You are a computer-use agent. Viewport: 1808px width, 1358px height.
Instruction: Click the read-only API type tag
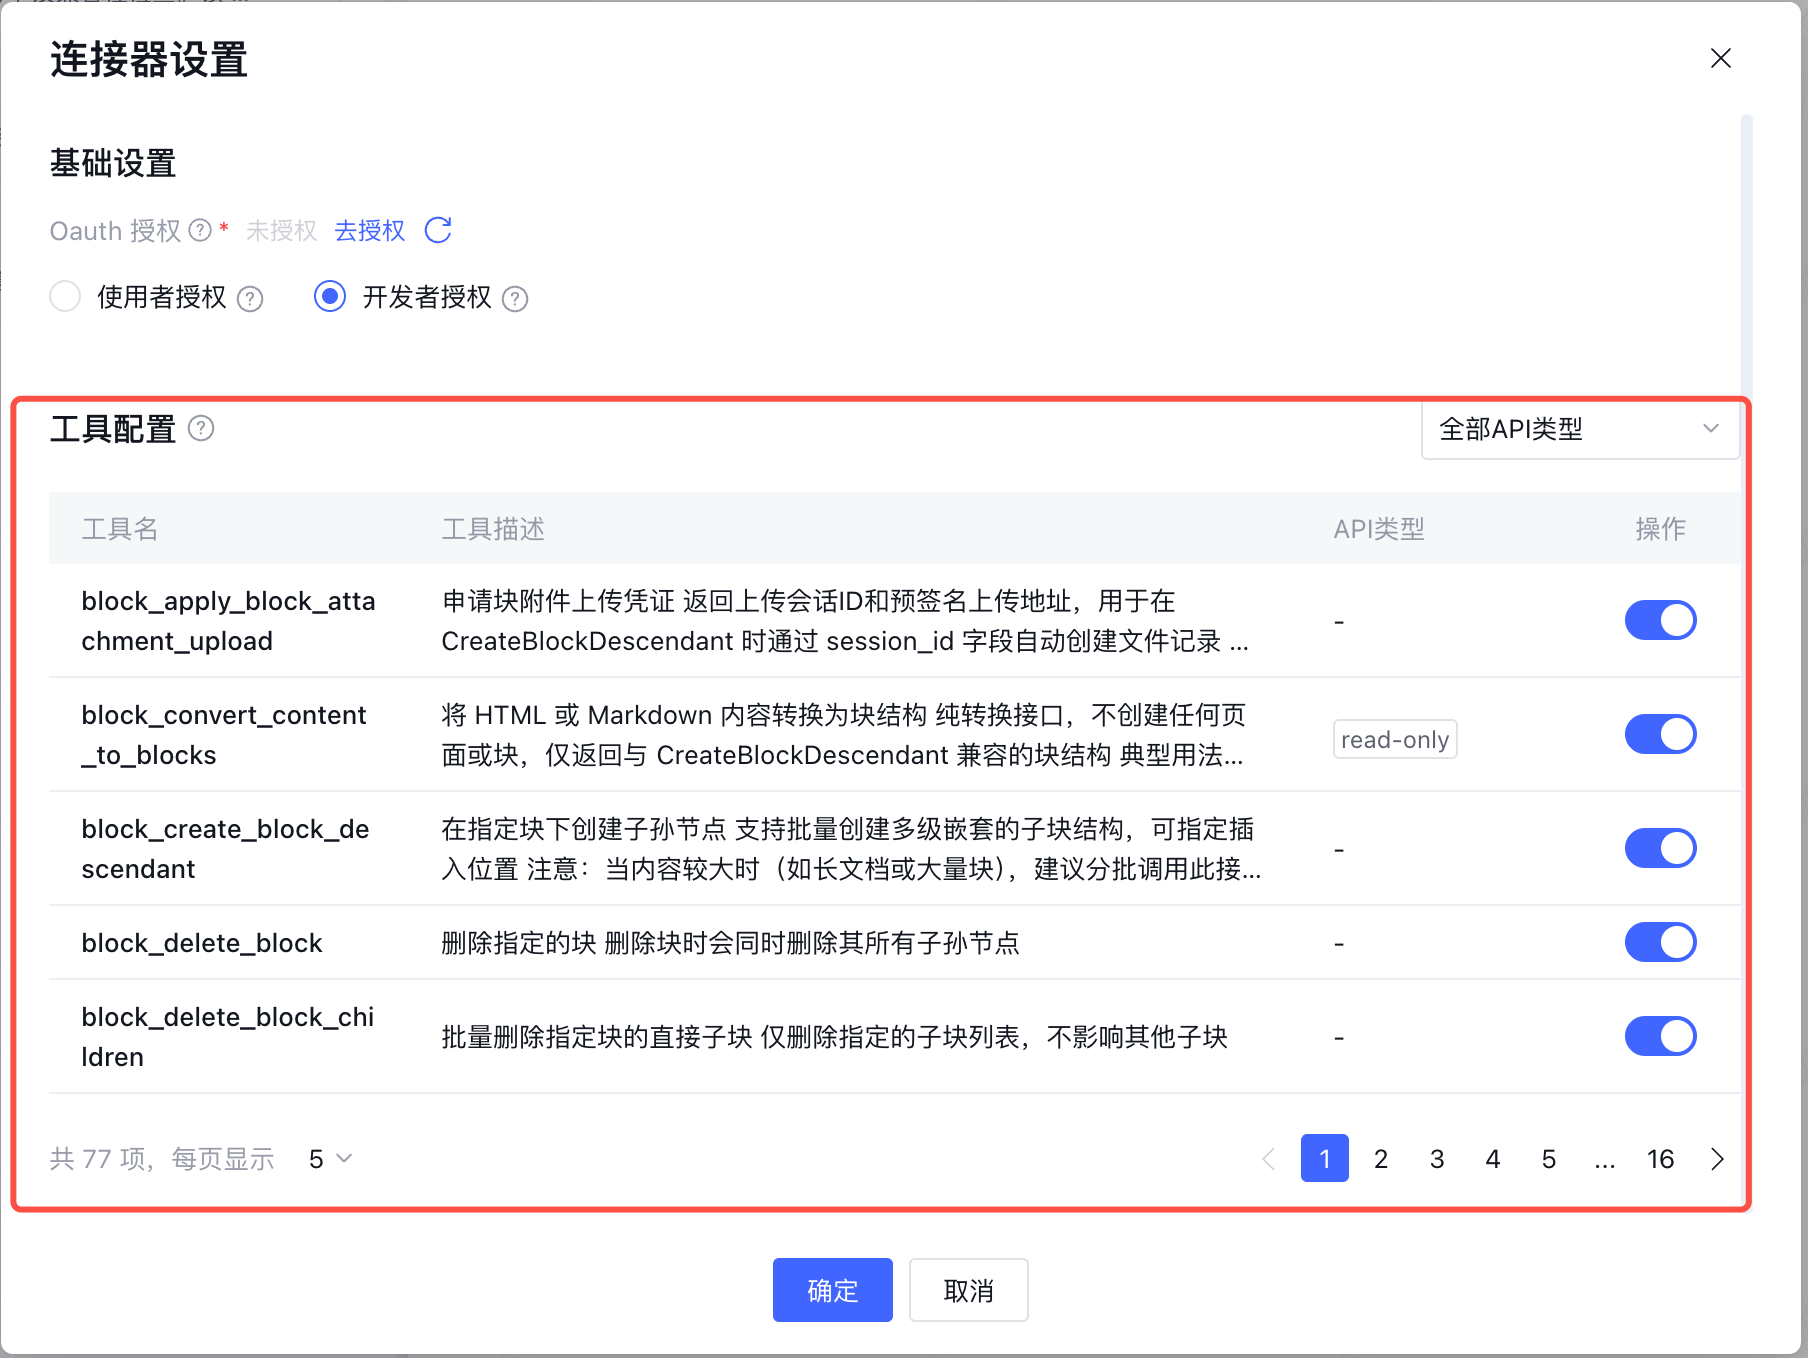click(1394, 739)
